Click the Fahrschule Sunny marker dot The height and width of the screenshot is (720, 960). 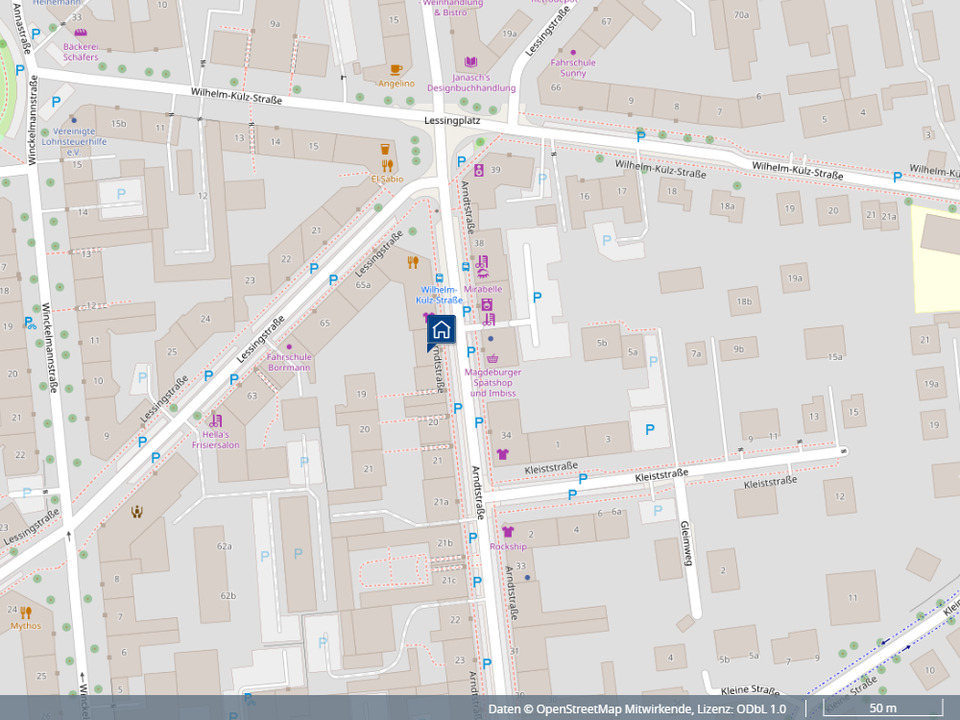[574, 52]
